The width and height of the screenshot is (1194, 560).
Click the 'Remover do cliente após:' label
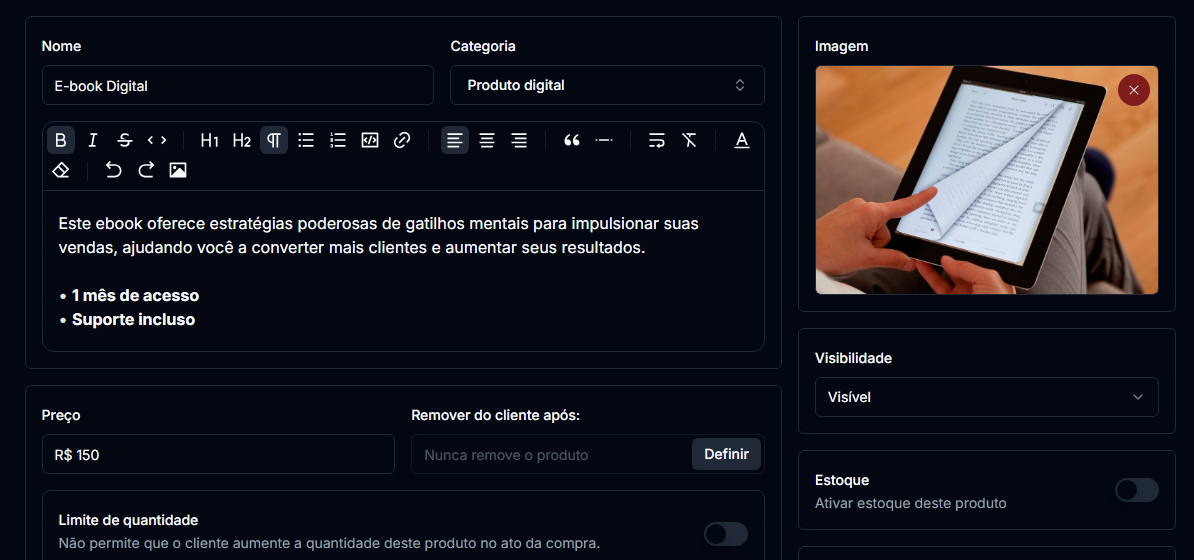point(496,415)
